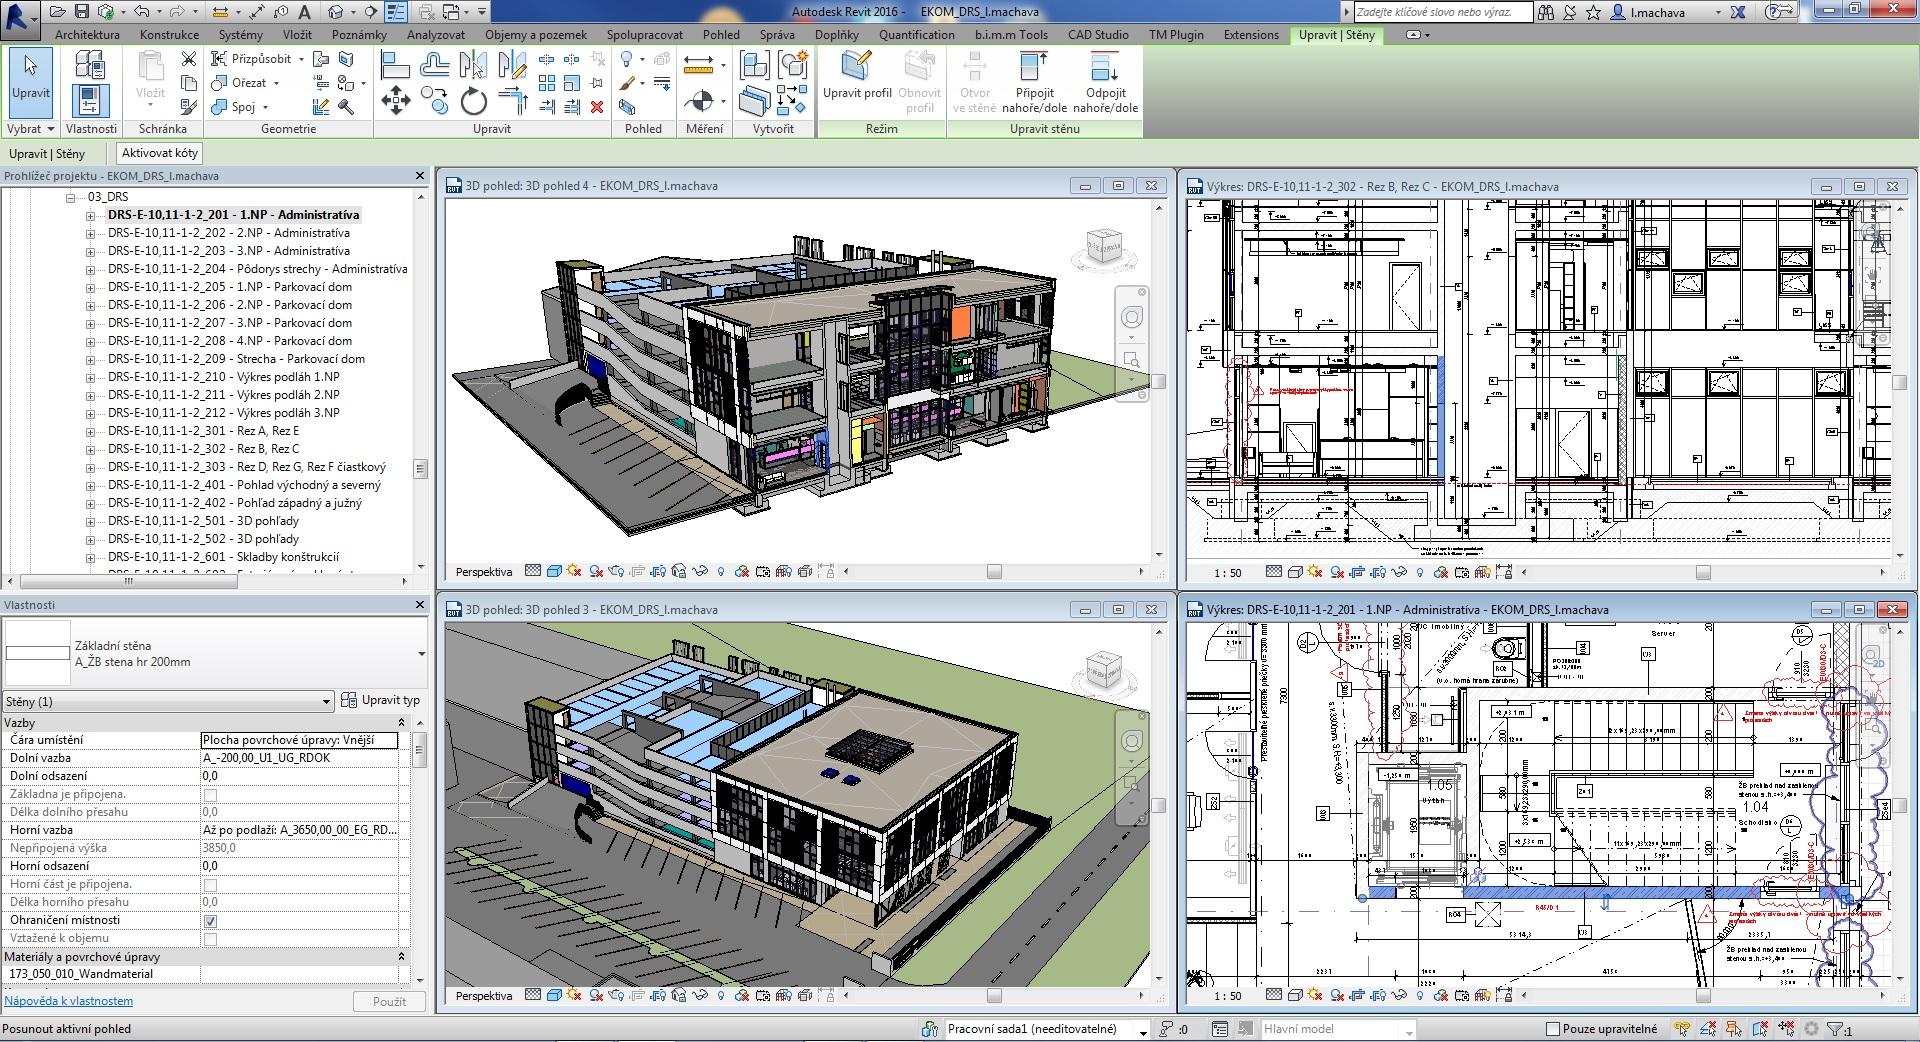Uncheck the Ohraničení místnosti checkbox
The height and width of the screenshot is (1042, 1920).
(x=210, y=921)
